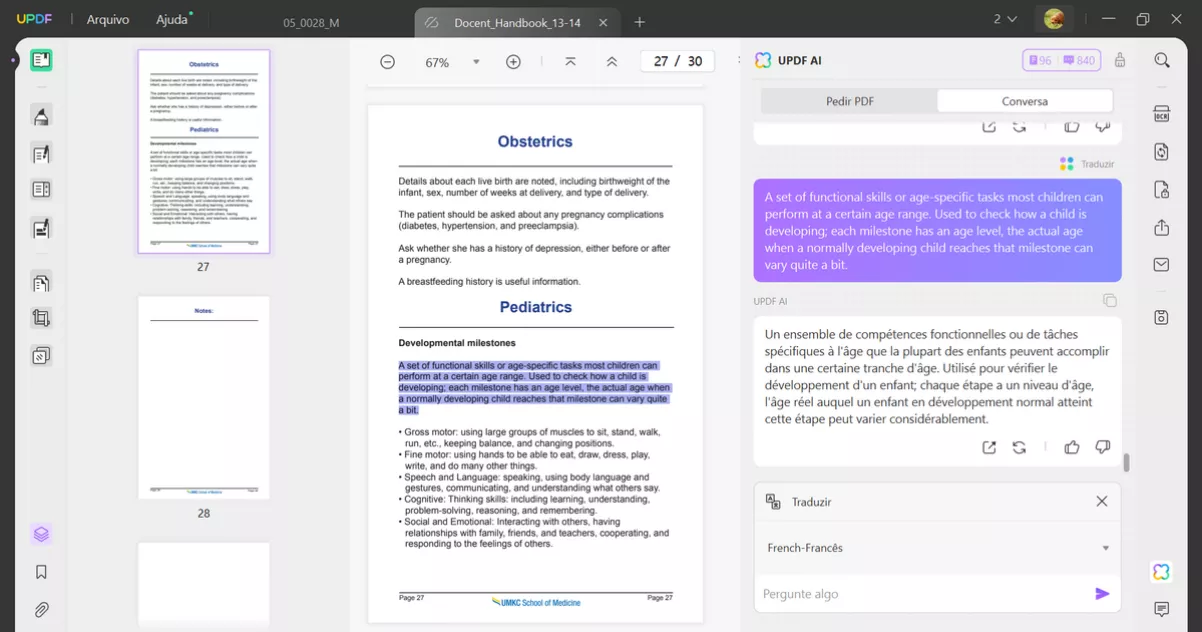Open the attachments paperclip icon
Viewport: 1202px width, 632px height.
(41, 609)
